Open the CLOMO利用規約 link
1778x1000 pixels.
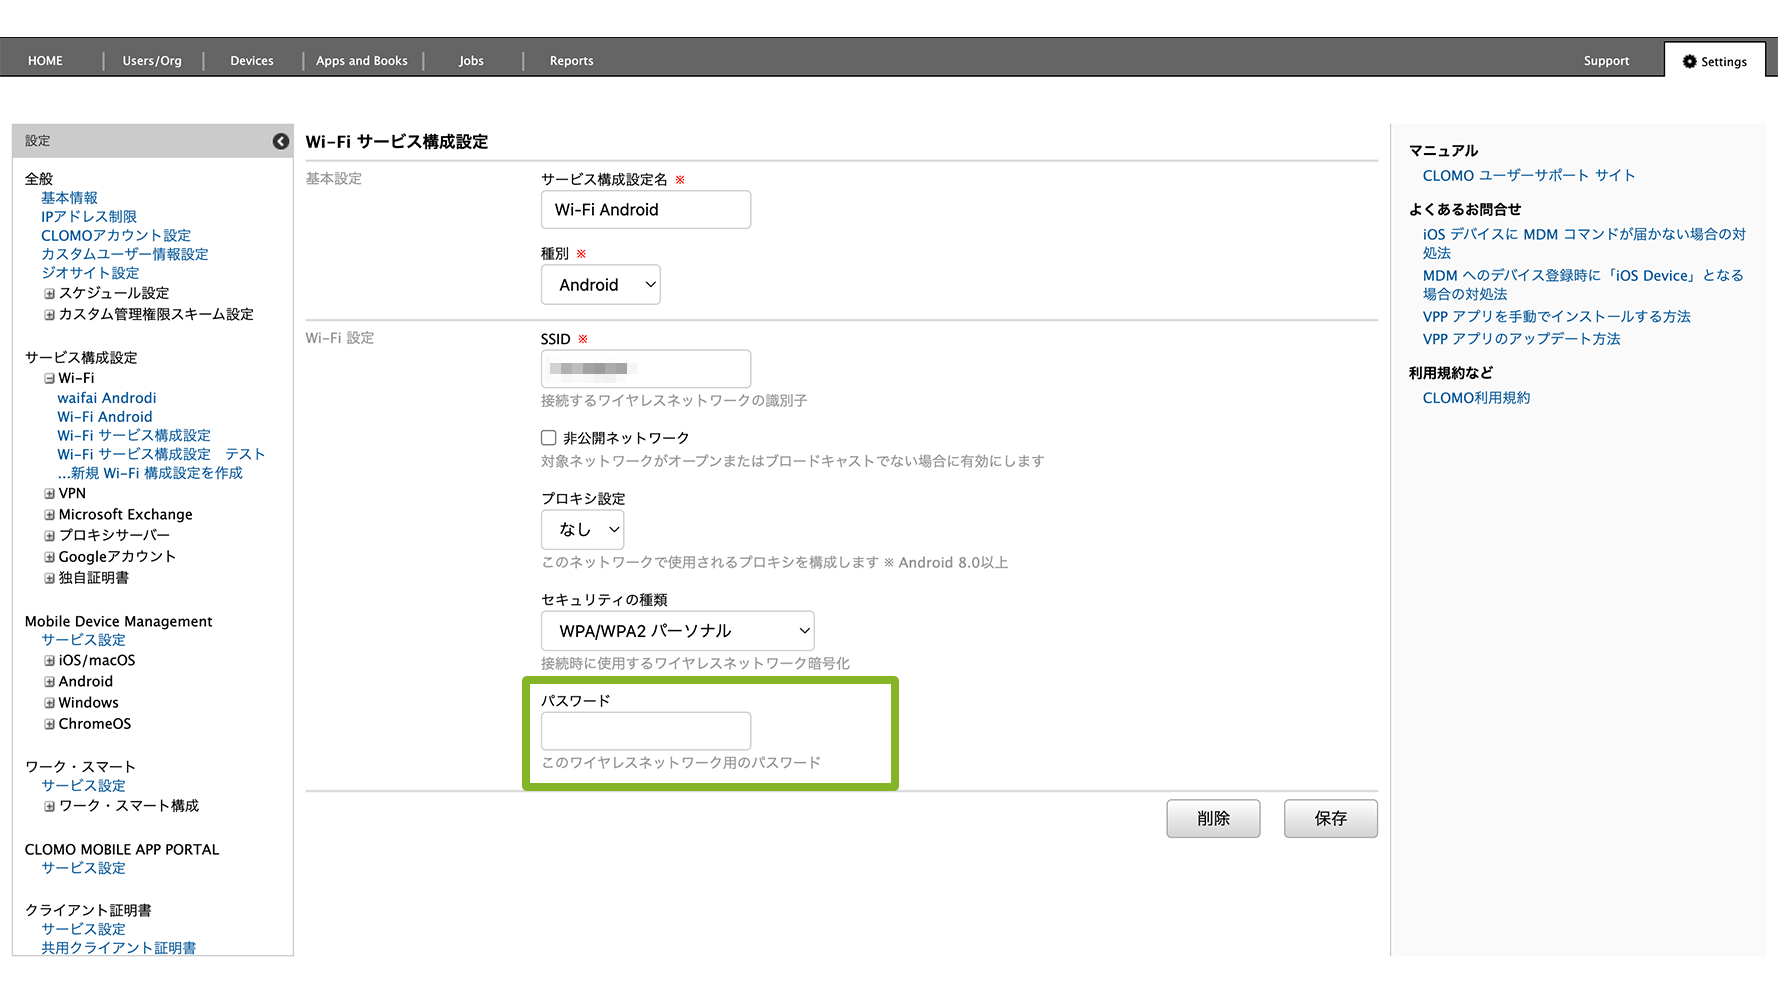point(1476,398)
